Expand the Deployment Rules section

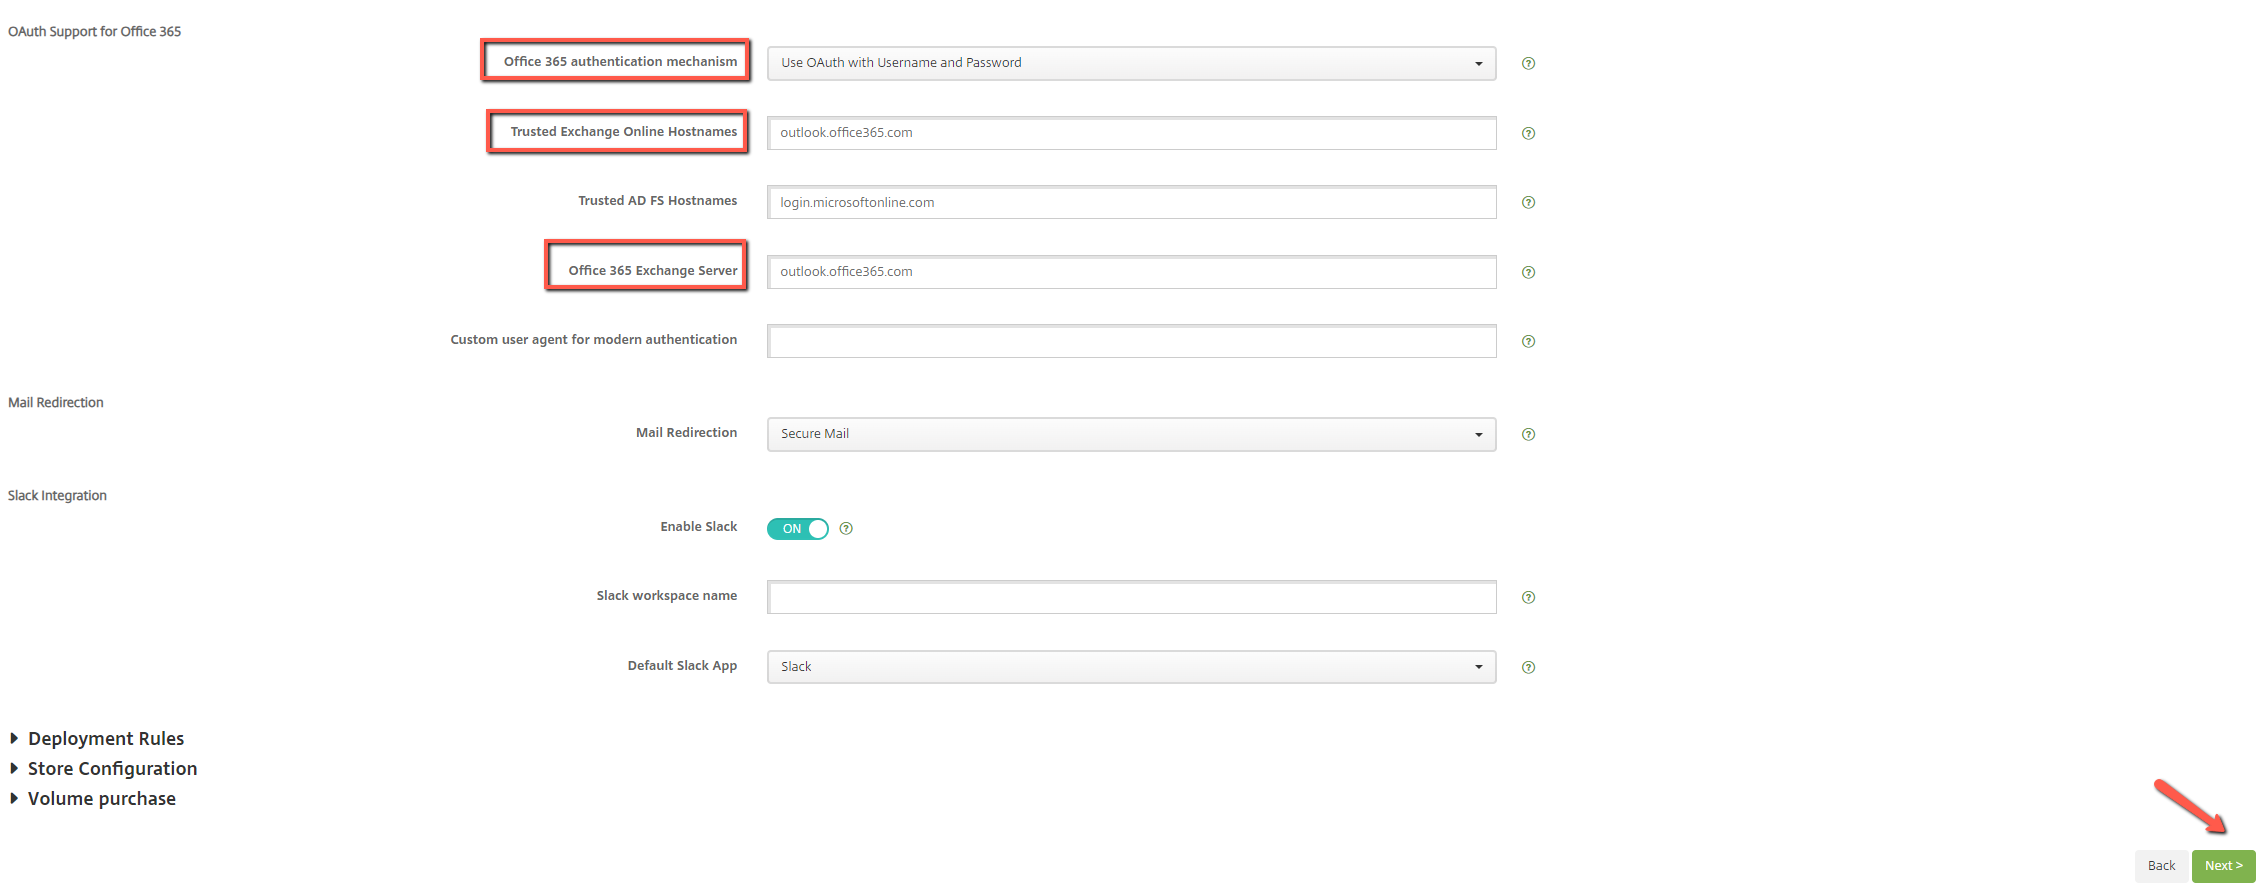point(105,739)
